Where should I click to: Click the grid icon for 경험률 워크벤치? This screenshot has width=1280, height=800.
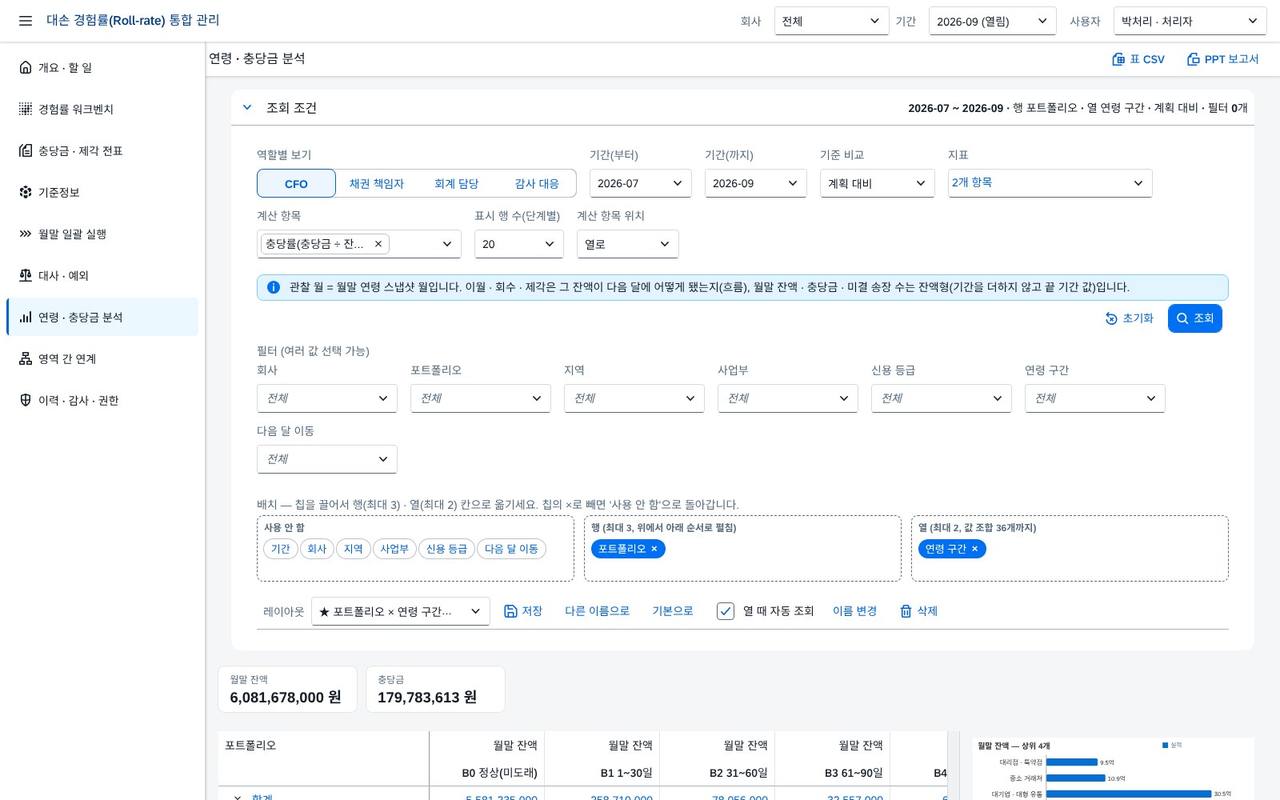coord(25,109)
